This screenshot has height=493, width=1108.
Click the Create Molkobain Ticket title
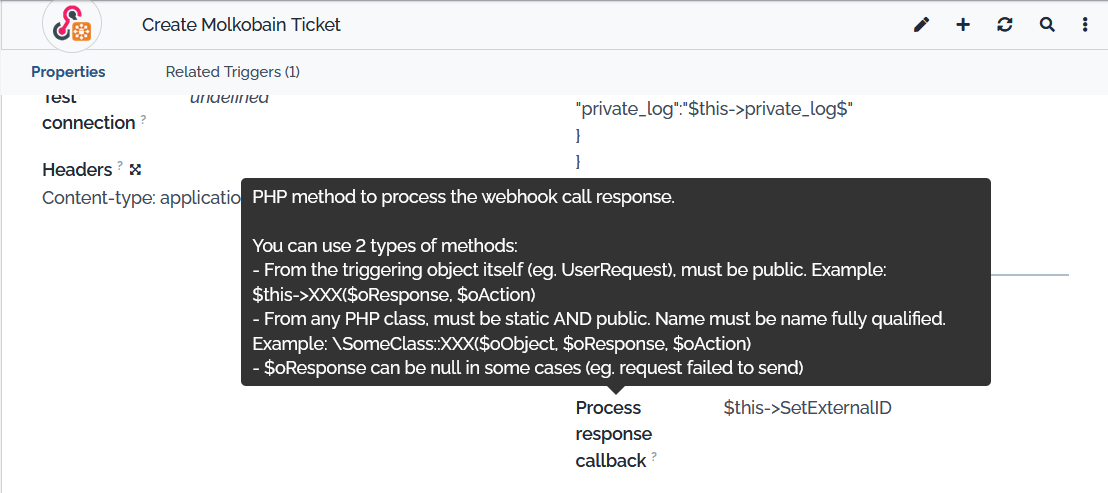click(241, 25)
